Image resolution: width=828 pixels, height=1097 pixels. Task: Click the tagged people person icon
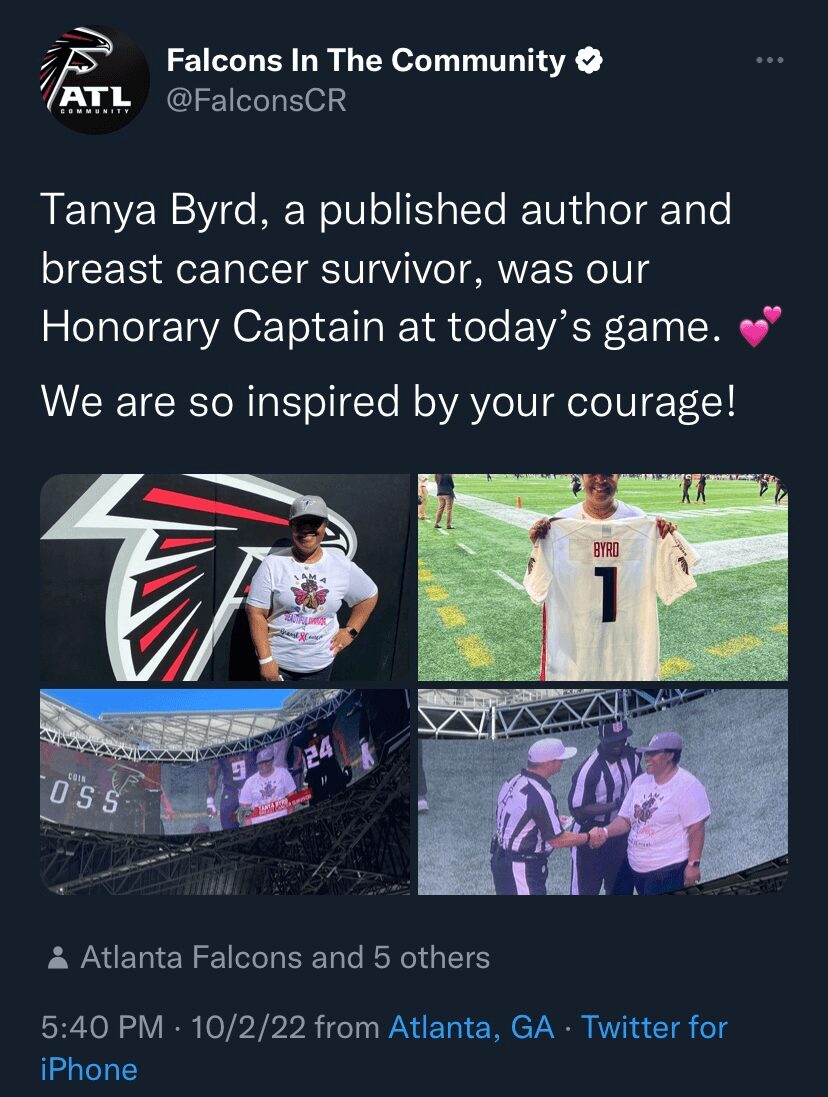[59, 958]
